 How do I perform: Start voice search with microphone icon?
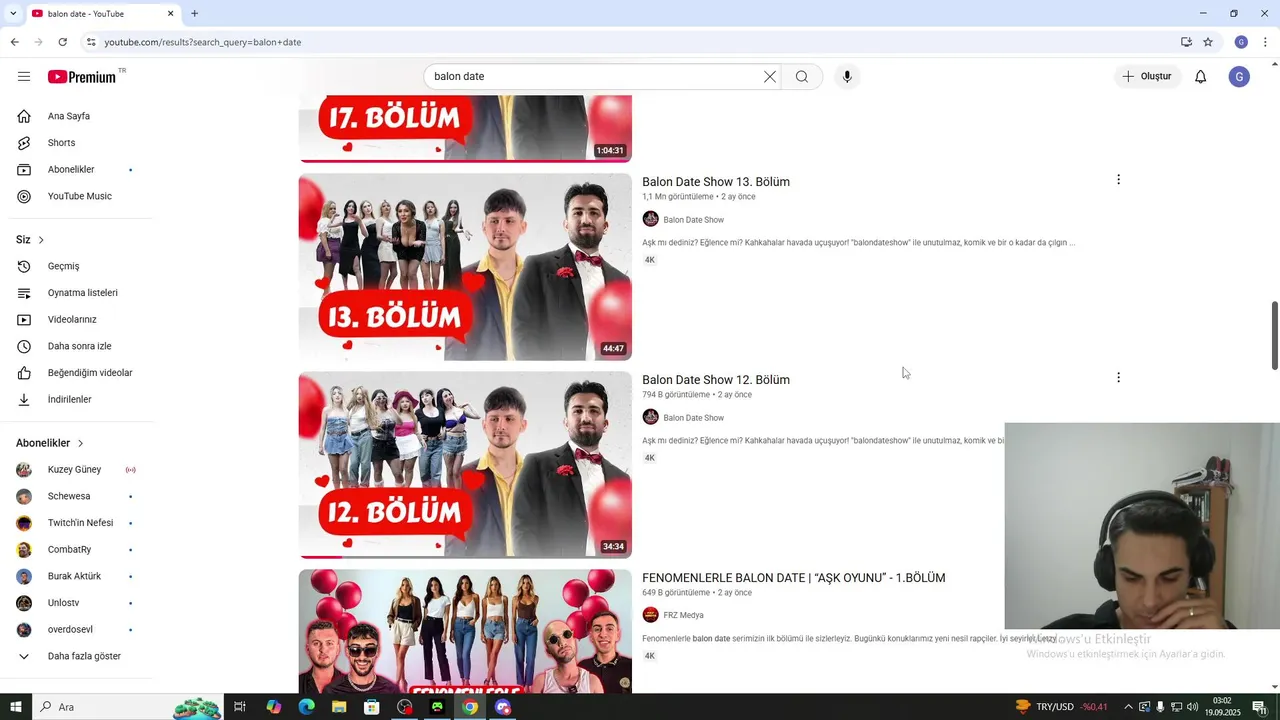[847, 77]
